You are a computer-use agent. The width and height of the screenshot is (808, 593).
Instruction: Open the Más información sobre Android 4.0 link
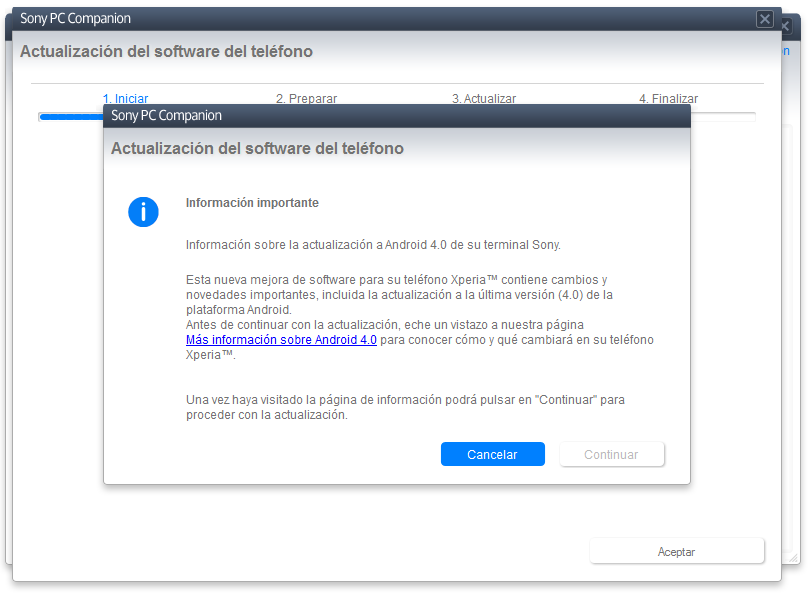tap(281, 340)
